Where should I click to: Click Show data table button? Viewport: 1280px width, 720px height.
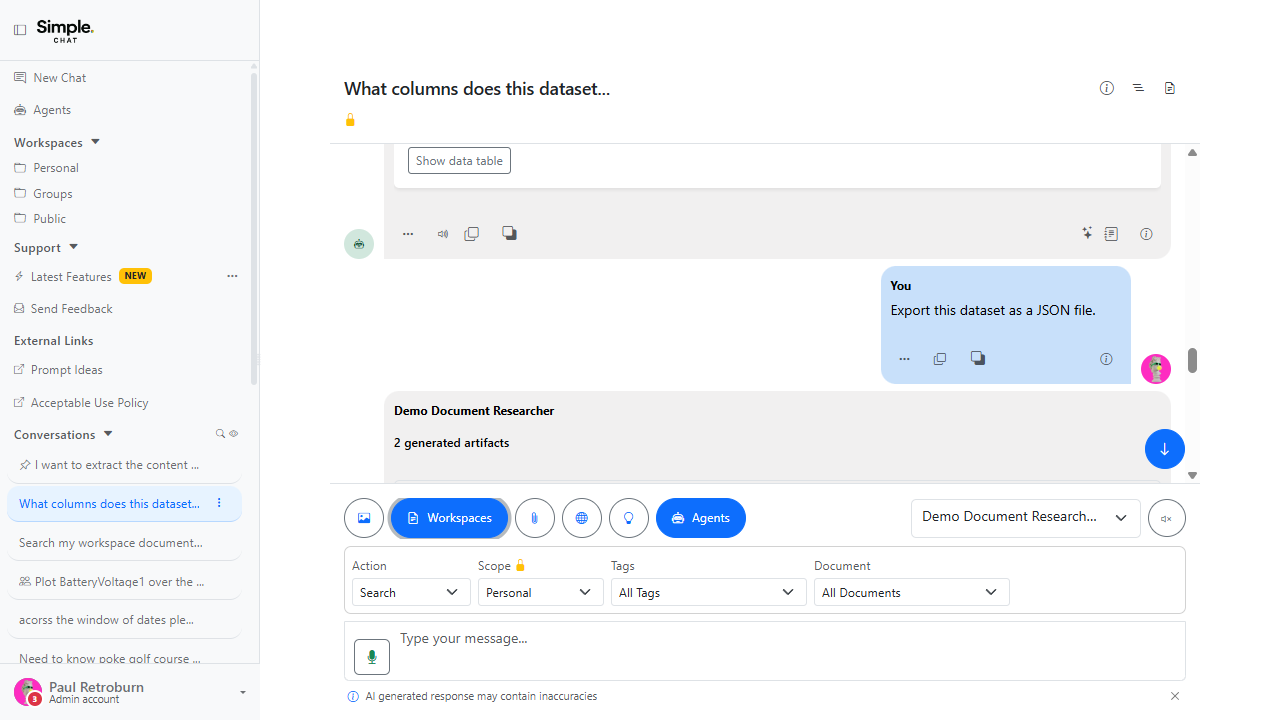pyautogui.click(x=459, y=161)
